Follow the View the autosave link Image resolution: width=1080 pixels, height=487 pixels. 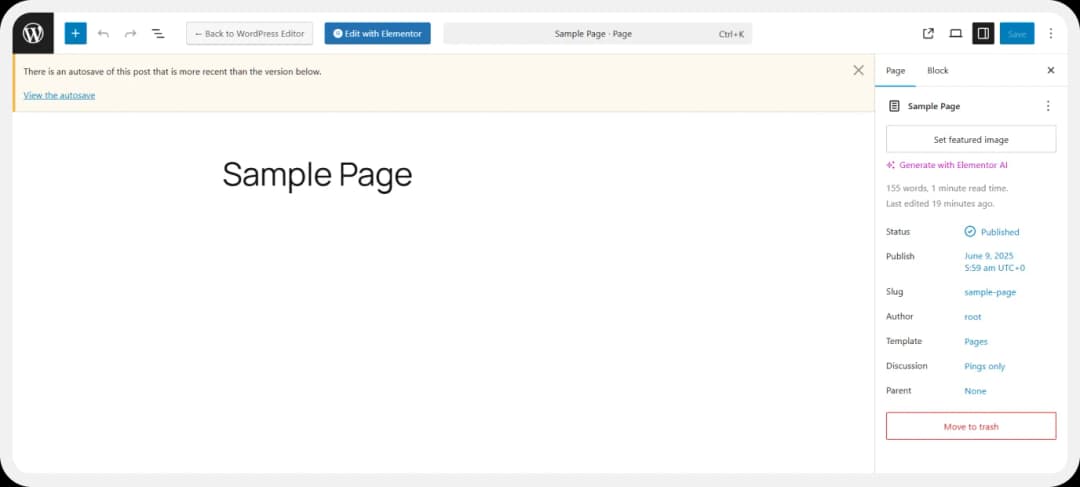tap(59, 95)
